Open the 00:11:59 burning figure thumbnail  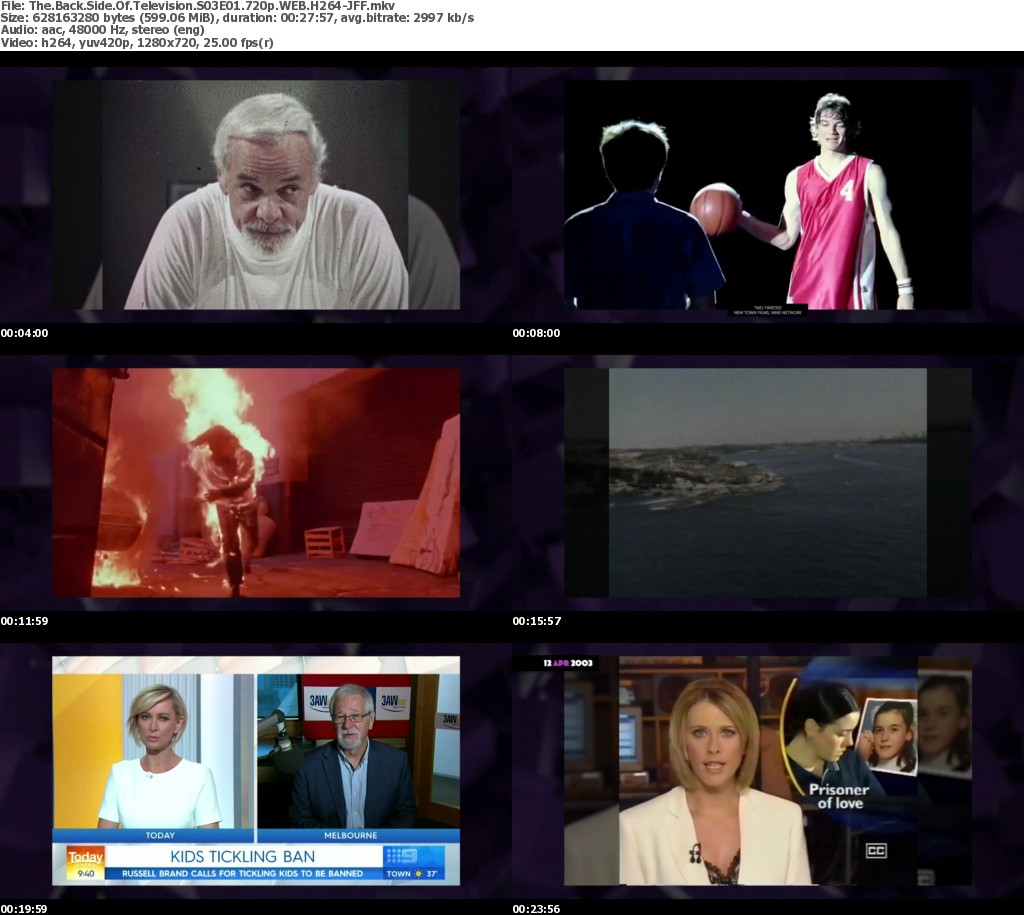(x=256, y=483)
